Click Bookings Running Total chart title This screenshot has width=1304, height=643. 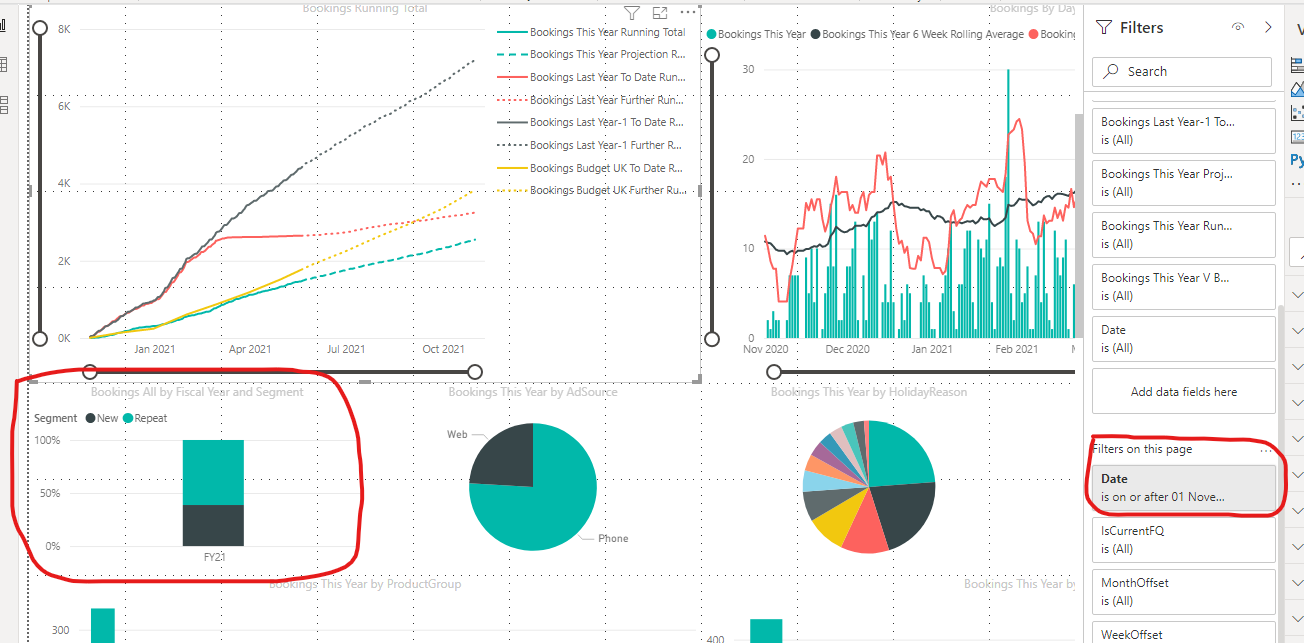tap(365, 8)
